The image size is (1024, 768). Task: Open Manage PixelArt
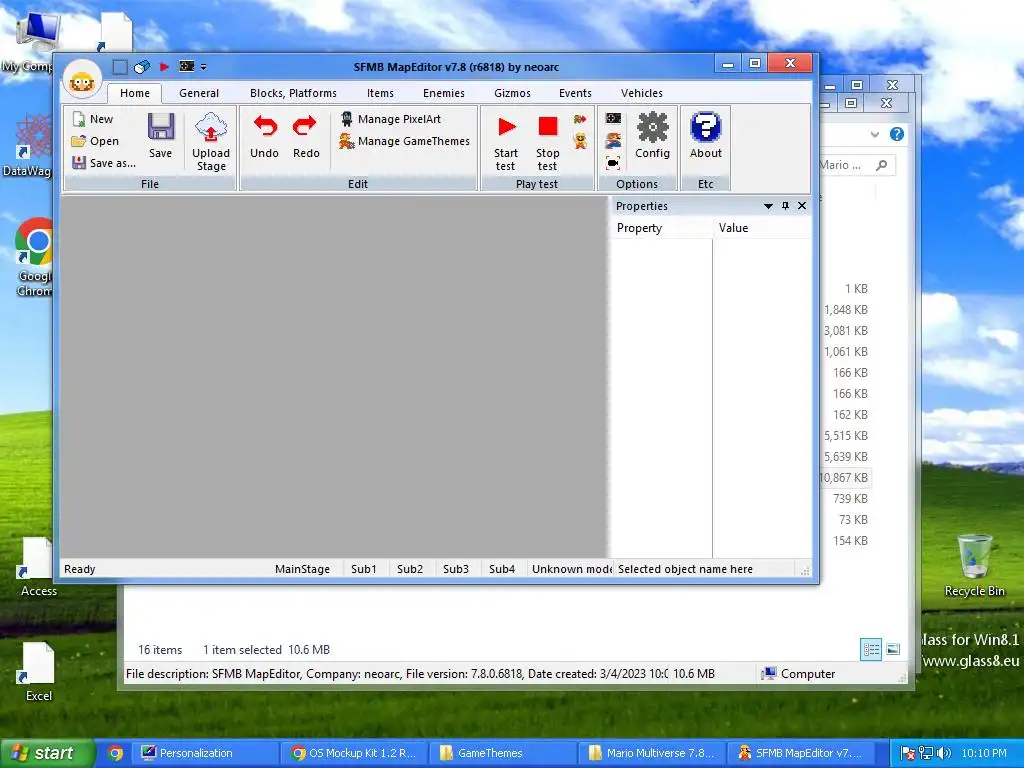(391, 119)
